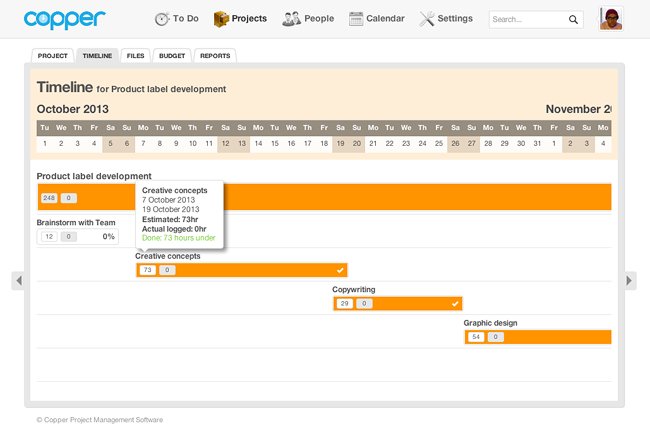Screen dimensions: 650x438
Task: Click the Copywriting orange task bar
Action: [x=398, y=304]
